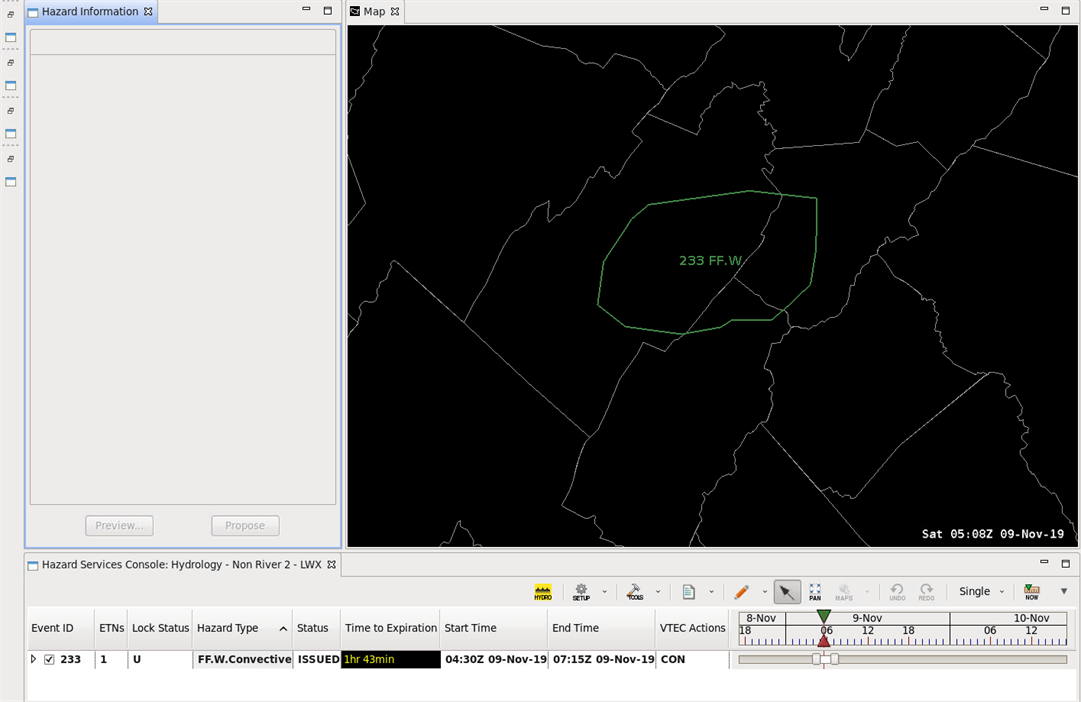Uncheck the event 233 checkbox

(x=49, y=659)
